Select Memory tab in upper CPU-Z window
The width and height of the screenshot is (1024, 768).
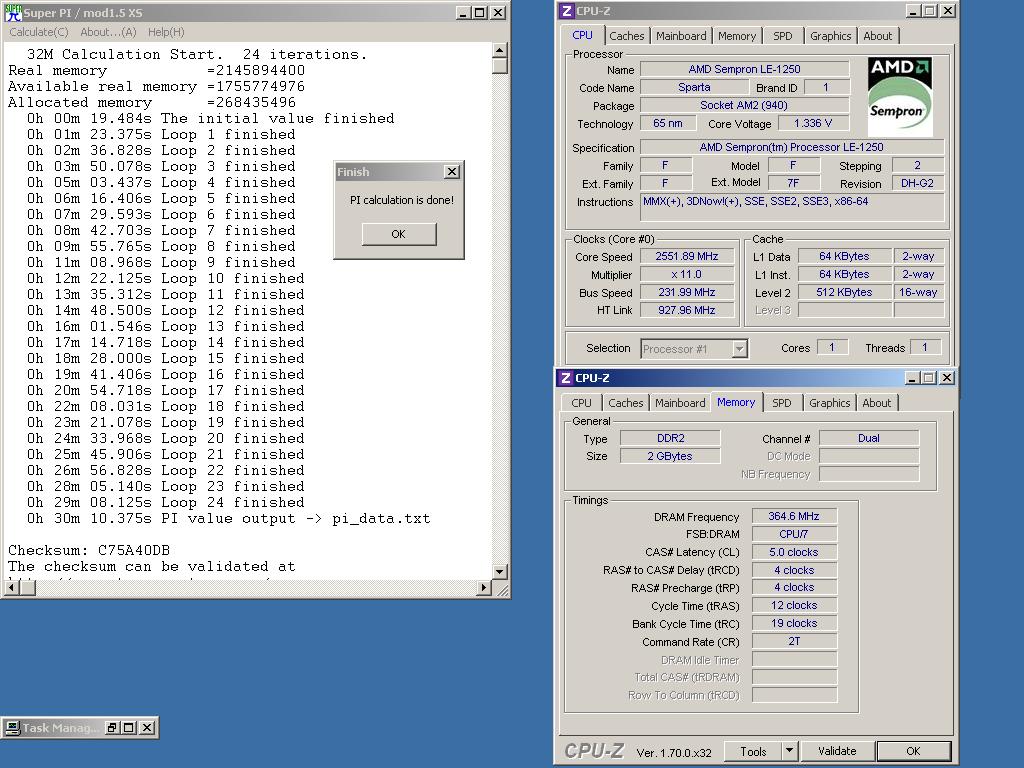(737, 36)
